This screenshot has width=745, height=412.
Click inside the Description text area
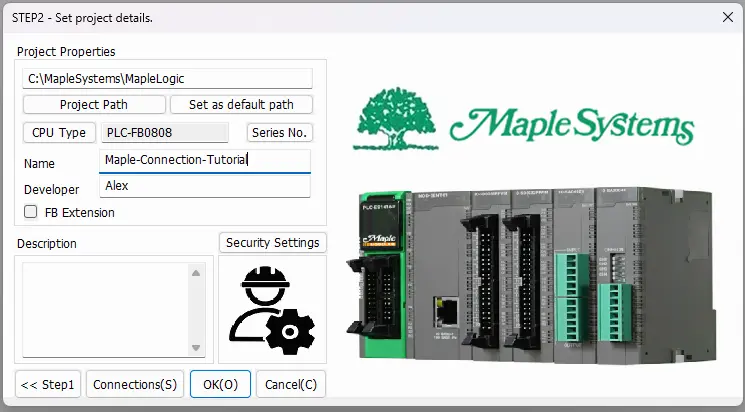tap(105, 310)
